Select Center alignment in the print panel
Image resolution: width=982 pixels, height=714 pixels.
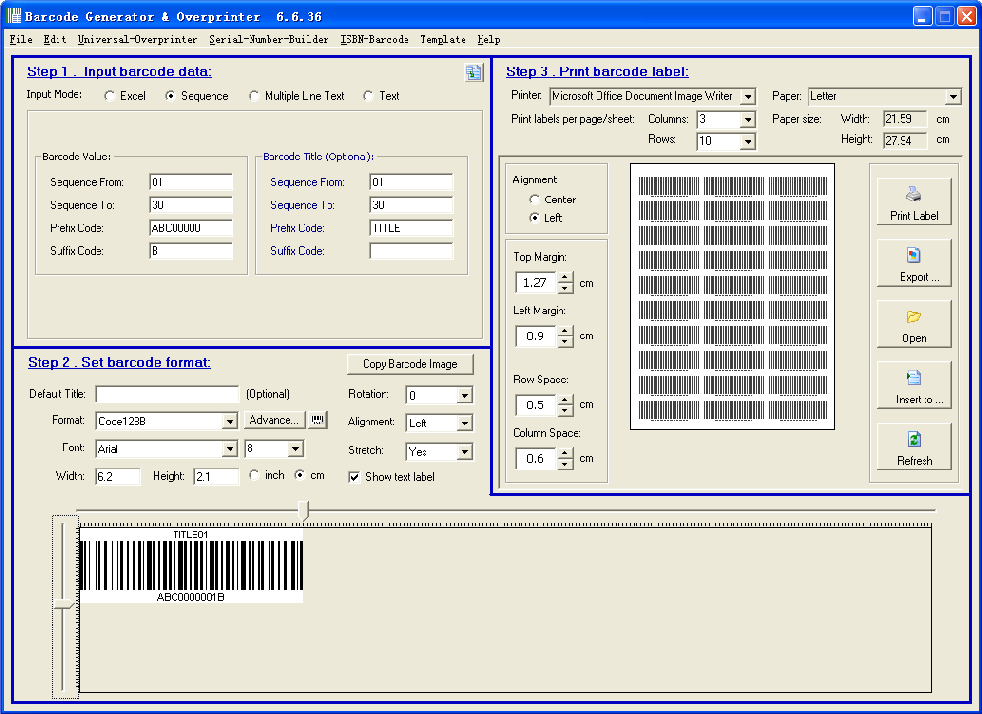tap(536, 198)
